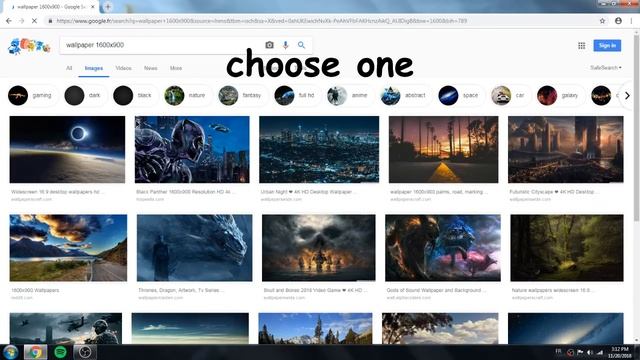
Task: Click the Futuristic Cityscape caption link
Action: click(x=554, y=191)
